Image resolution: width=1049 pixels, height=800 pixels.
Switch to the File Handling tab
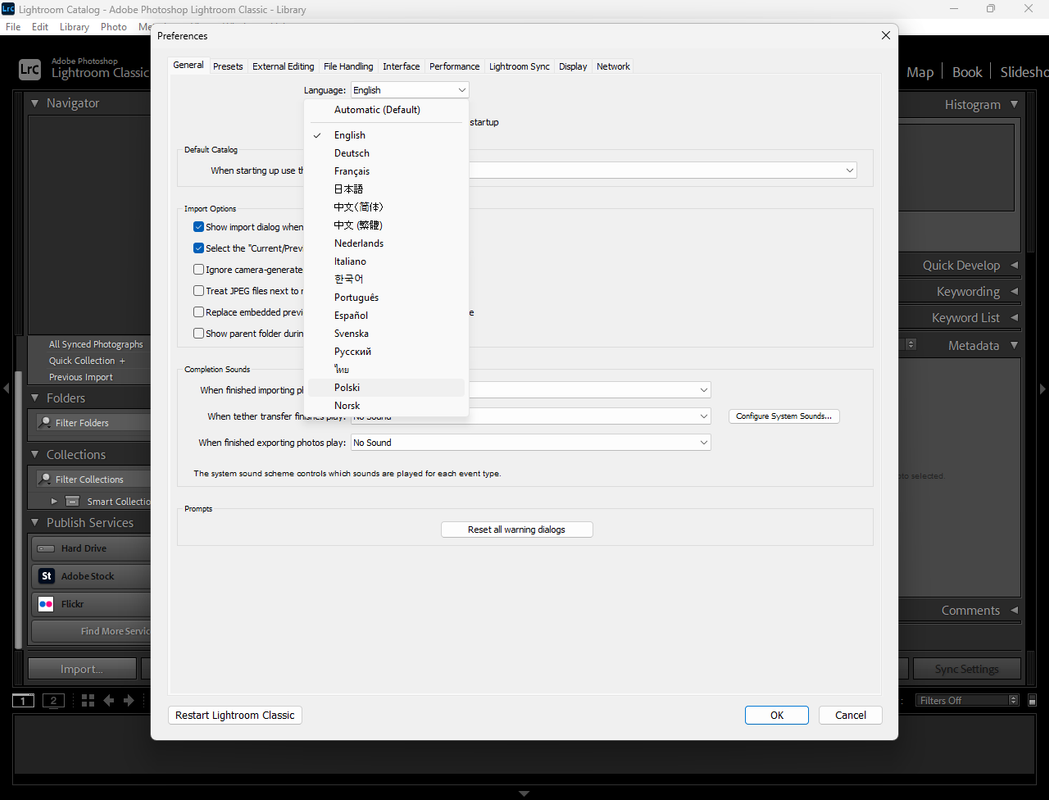coord(348,66)
